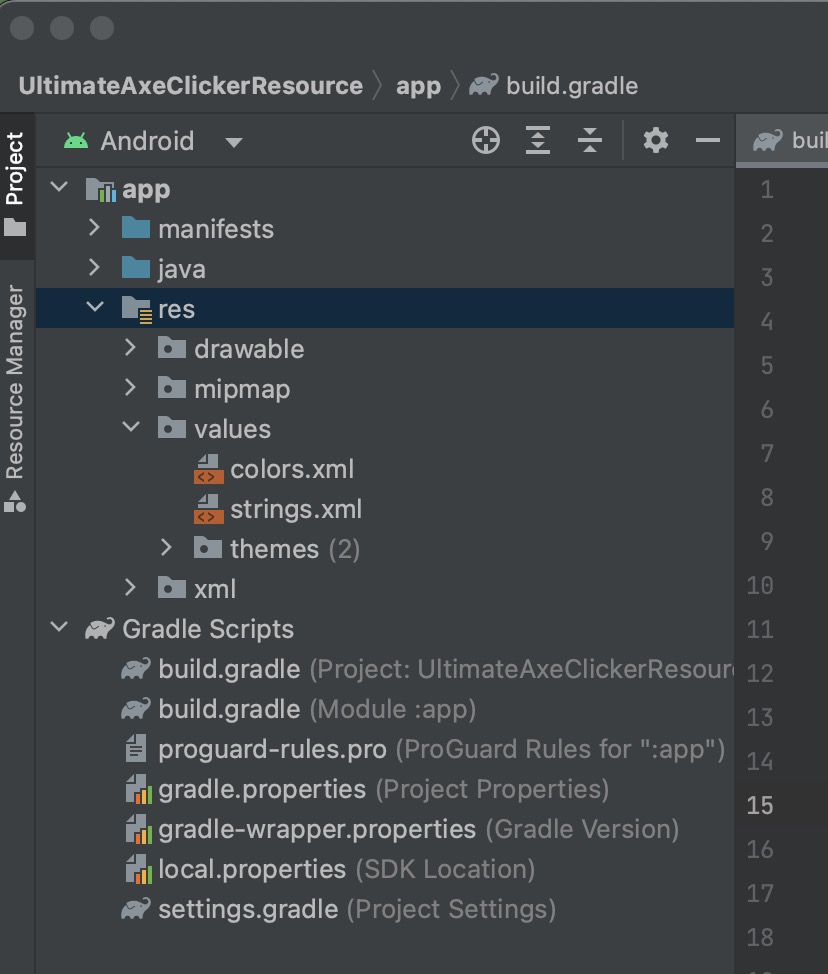Click the Android view label
The width and height of the screenshot is (828, 974).
coord(147,141)
